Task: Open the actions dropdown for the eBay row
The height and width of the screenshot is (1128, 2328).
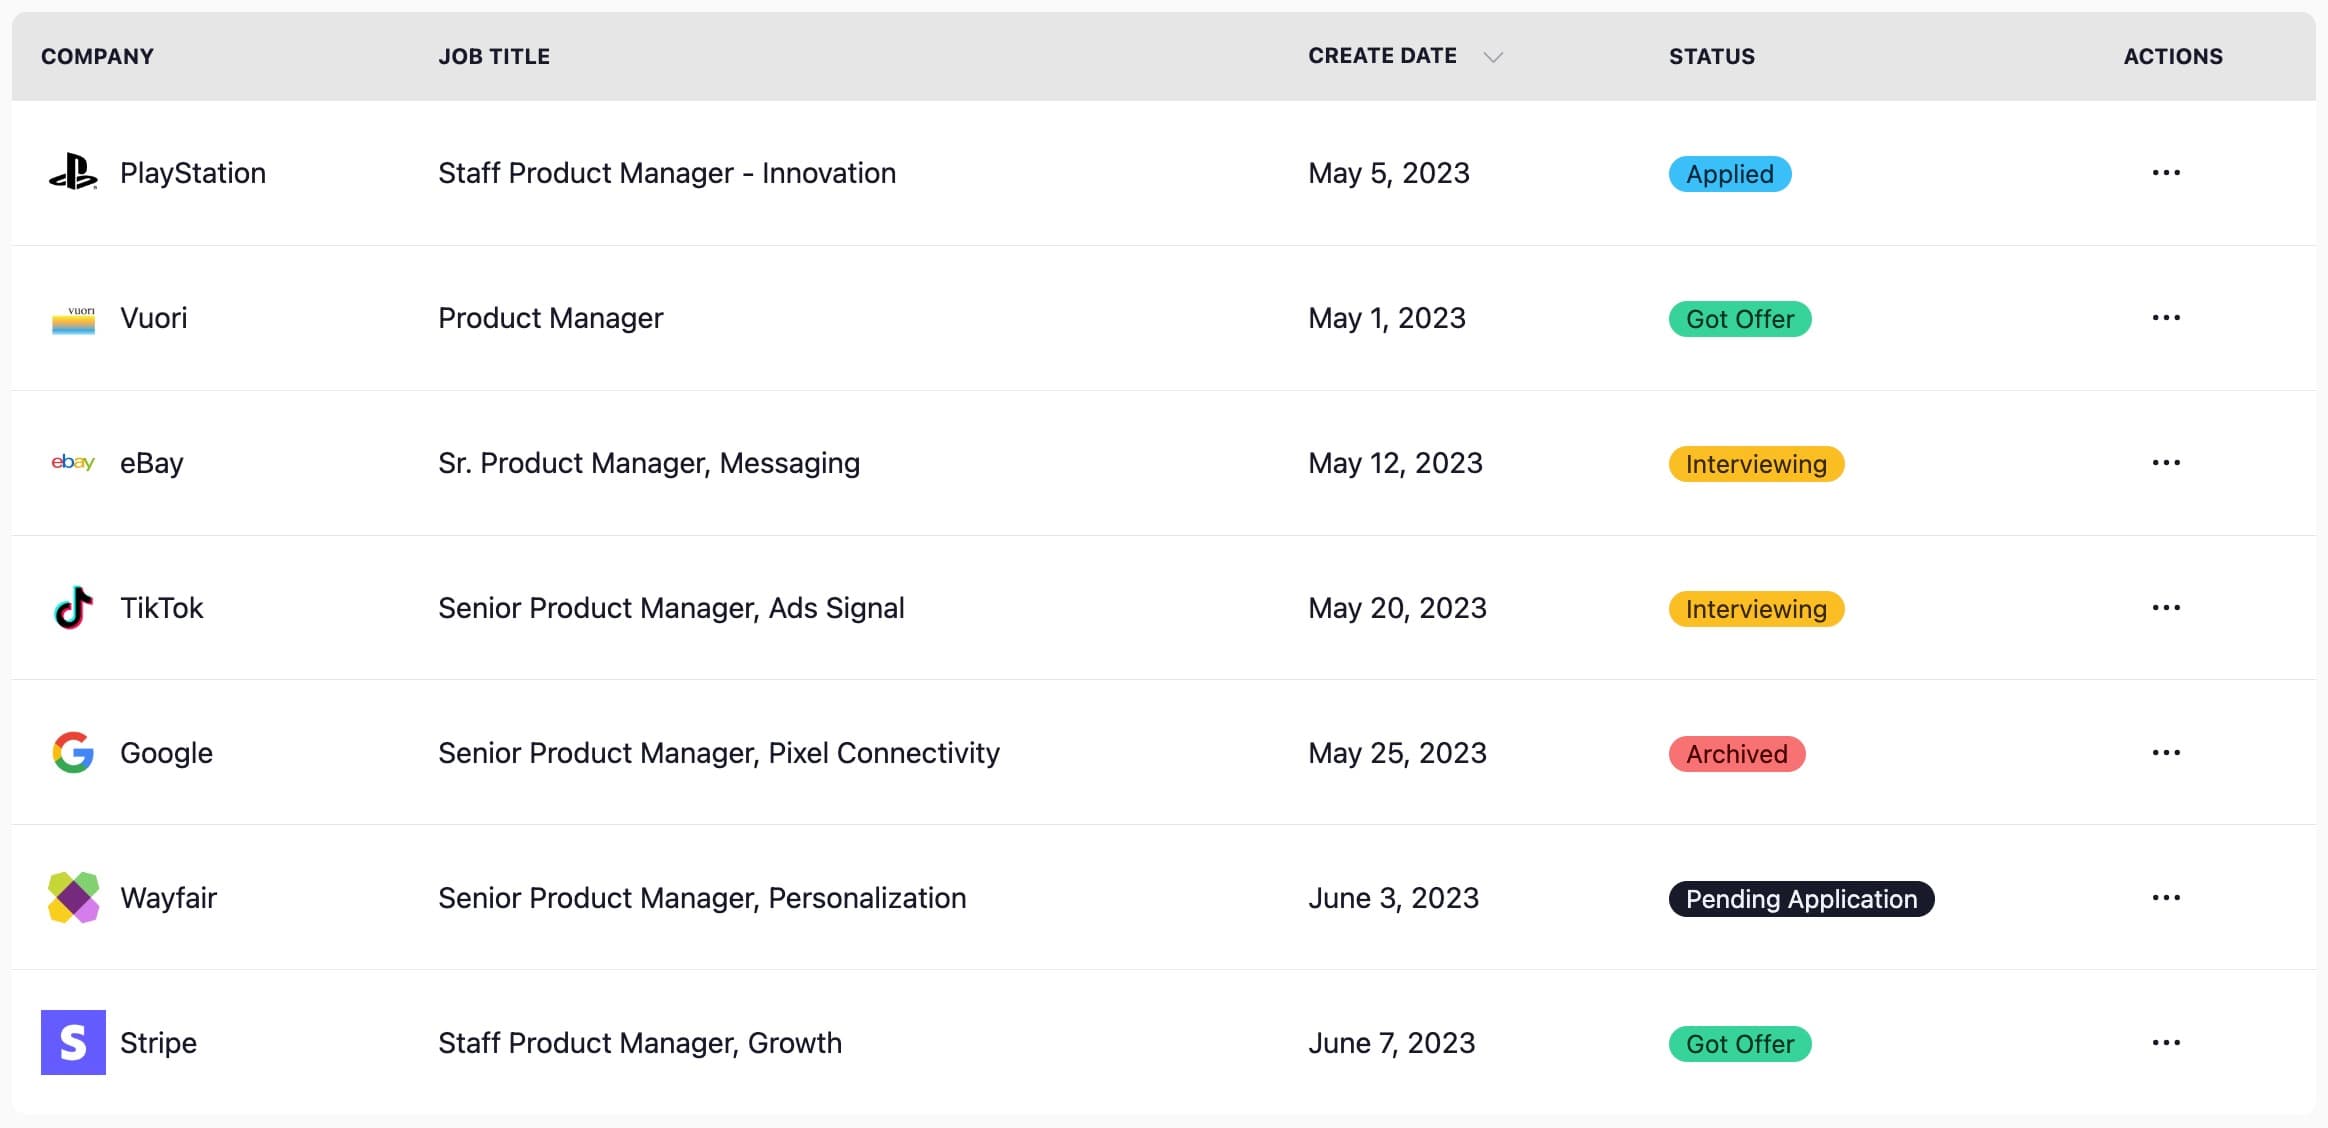Action: click(2164, 462)
